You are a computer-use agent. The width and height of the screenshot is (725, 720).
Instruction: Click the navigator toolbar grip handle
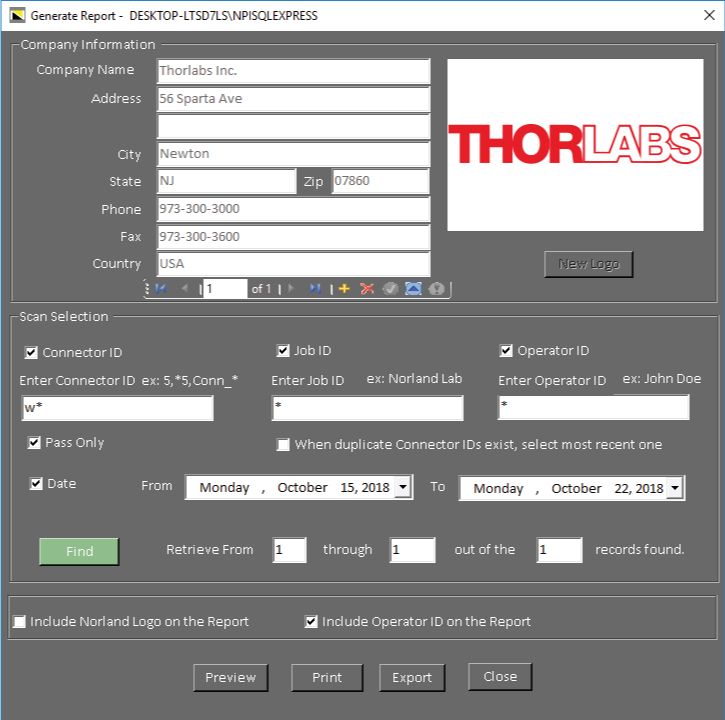coord(147,289)
